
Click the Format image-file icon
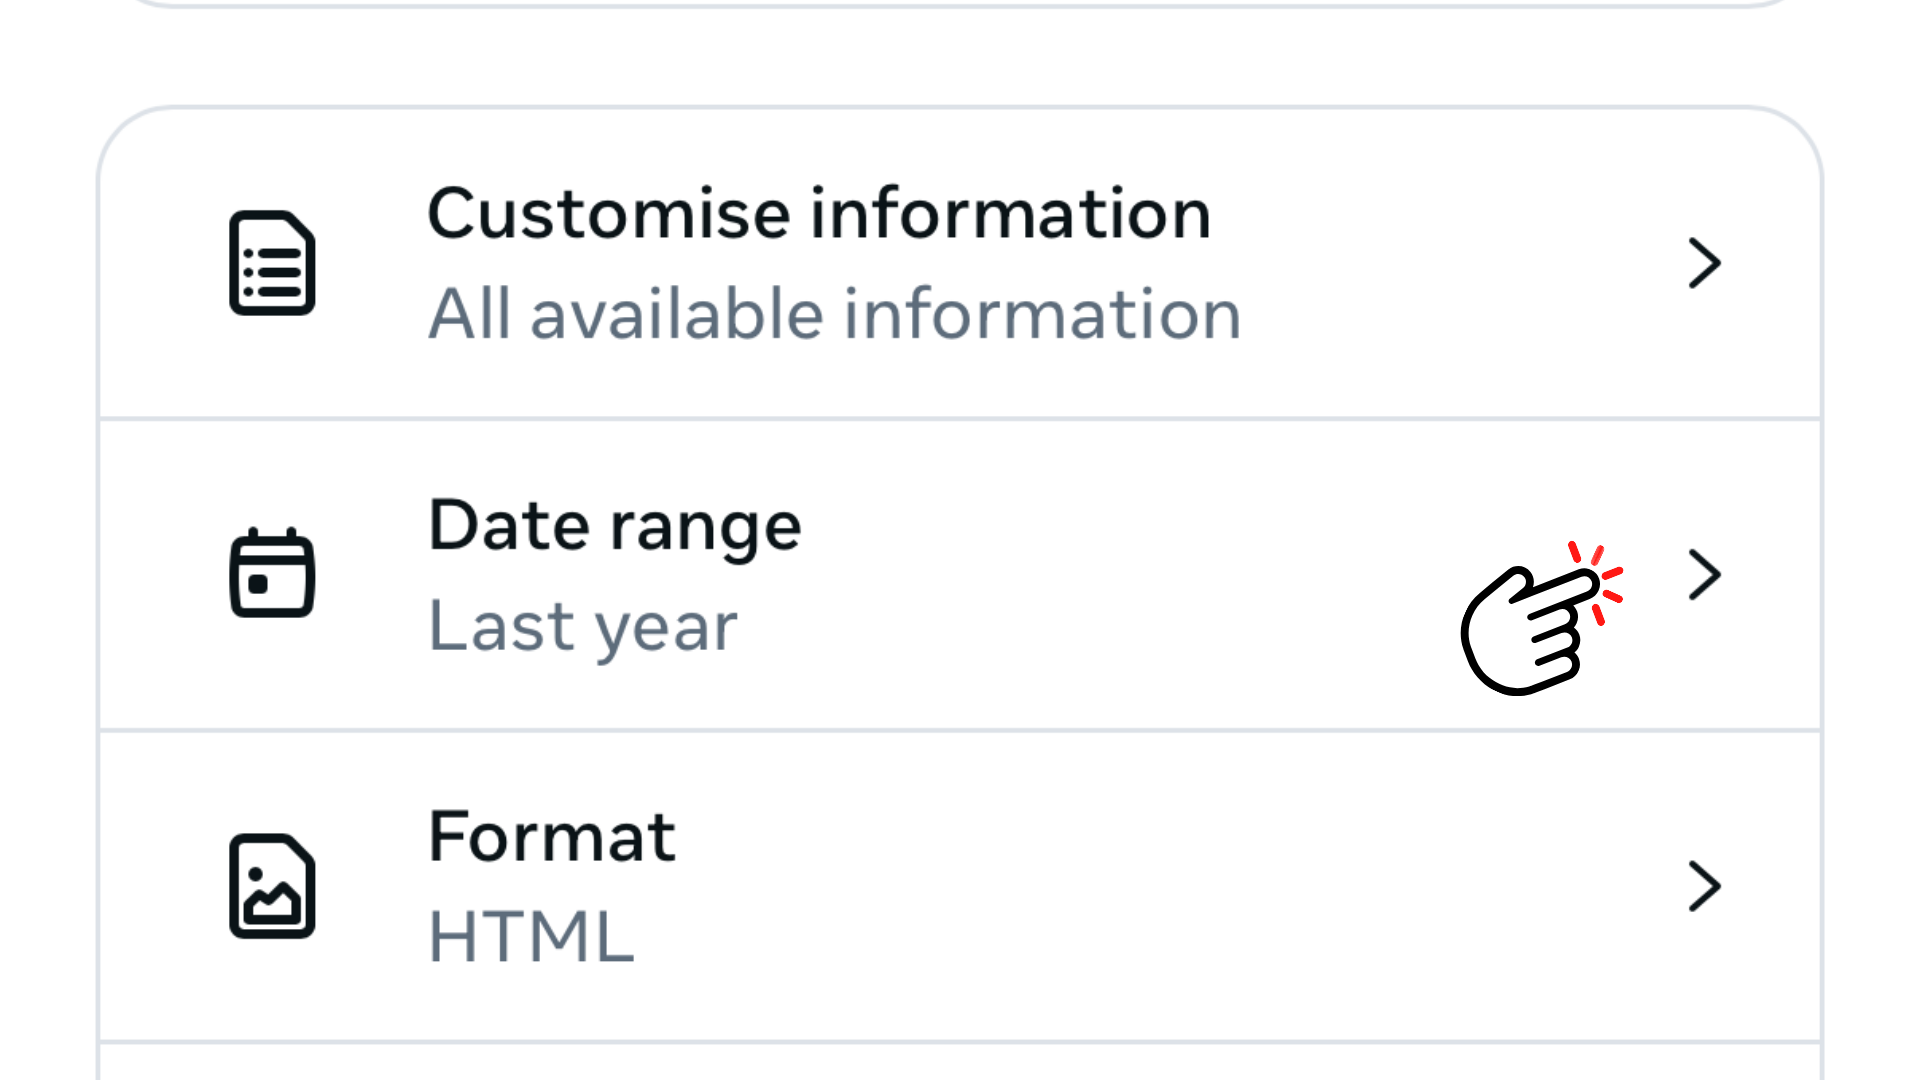coord(272,886)
